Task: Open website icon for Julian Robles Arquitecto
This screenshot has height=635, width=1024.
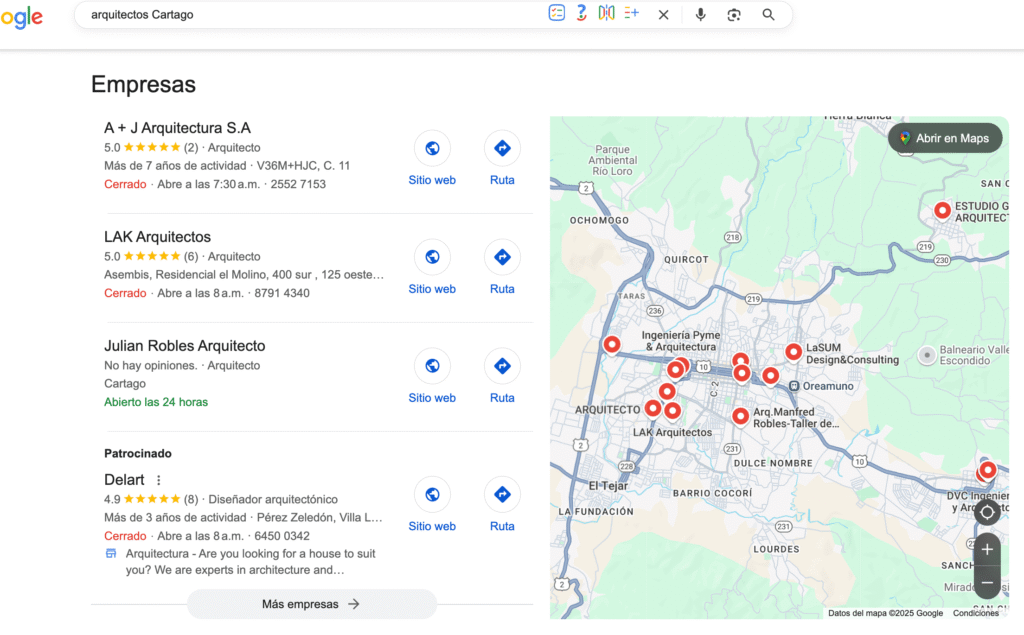Action: [x=432, y=366]
